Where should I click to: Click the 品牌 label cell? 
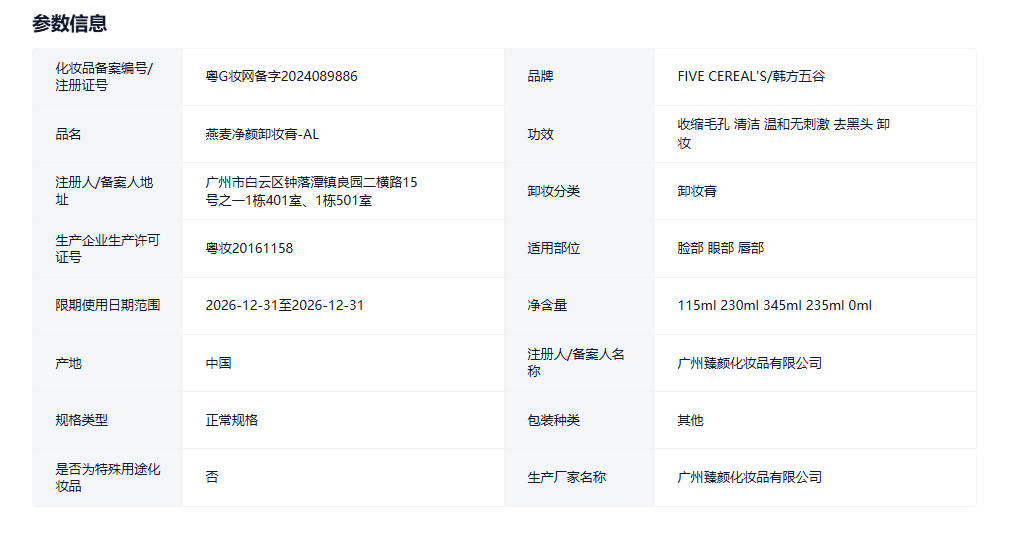point(540,77)
